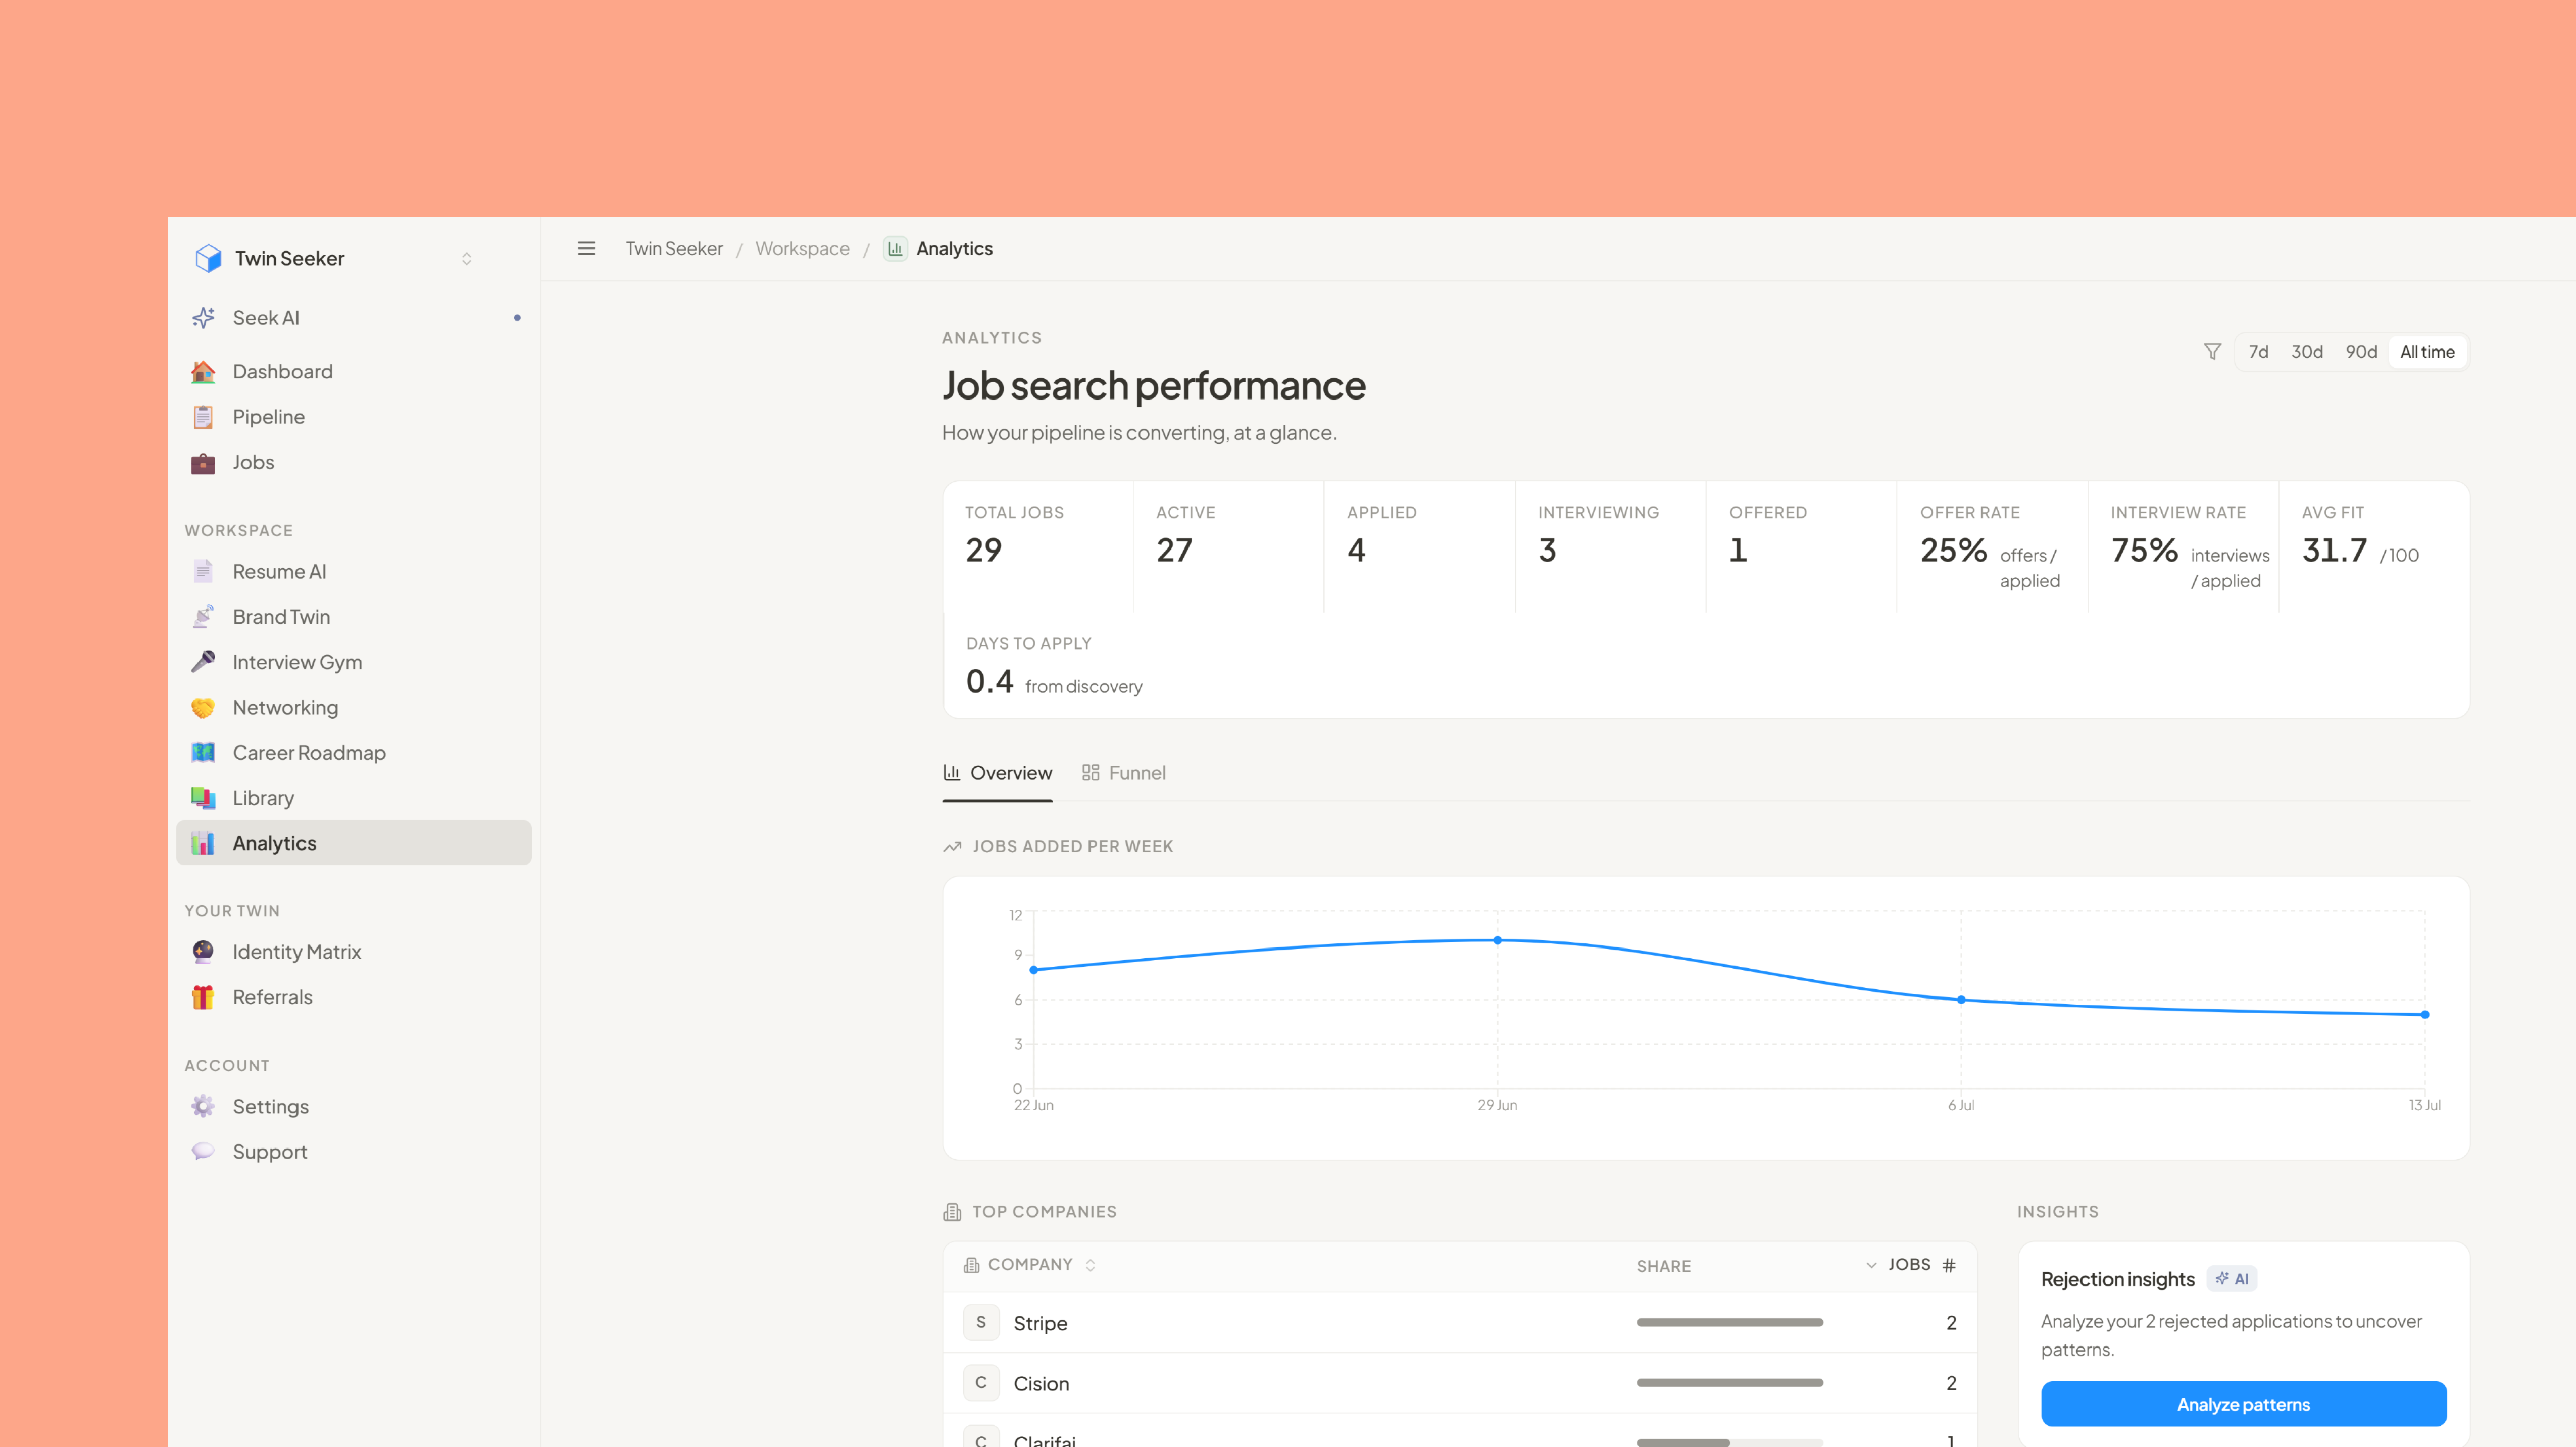Switch to the Overview tab
This screenshot has height=1447, width=2576.
[x=997, y=773]
